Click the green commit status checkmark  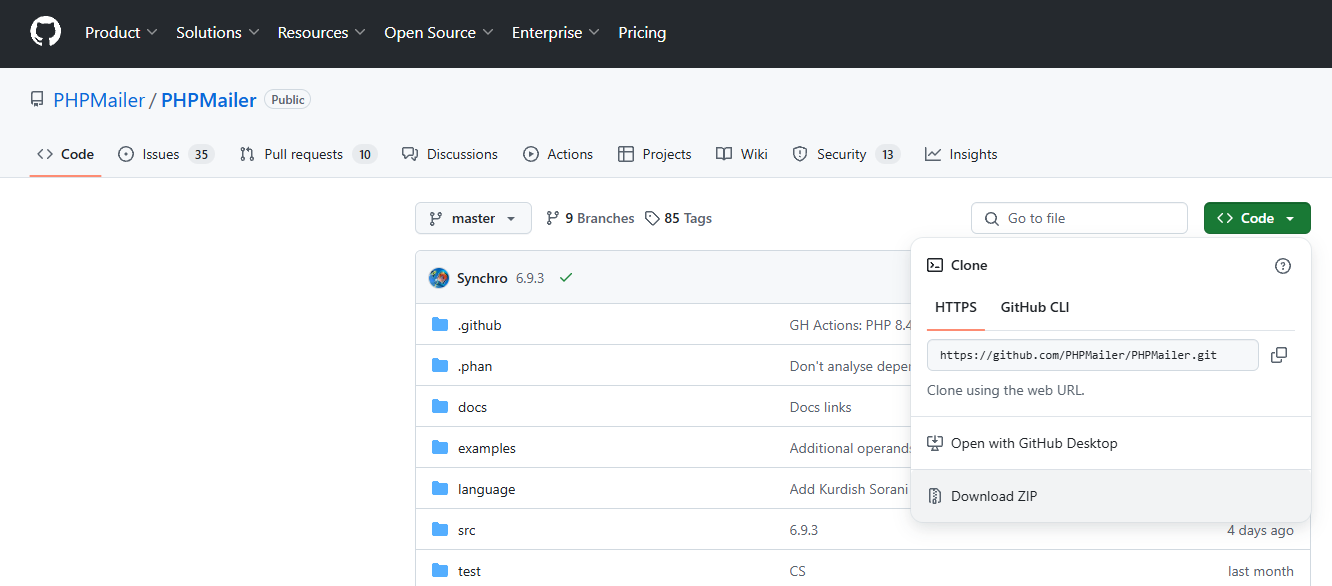(x=566, y=278)
